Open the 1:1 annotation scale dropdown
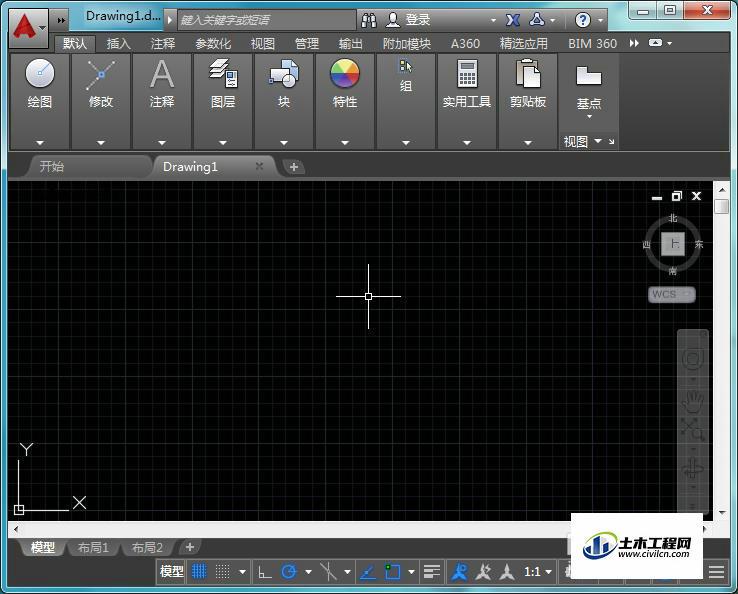 tap(537, 572)
